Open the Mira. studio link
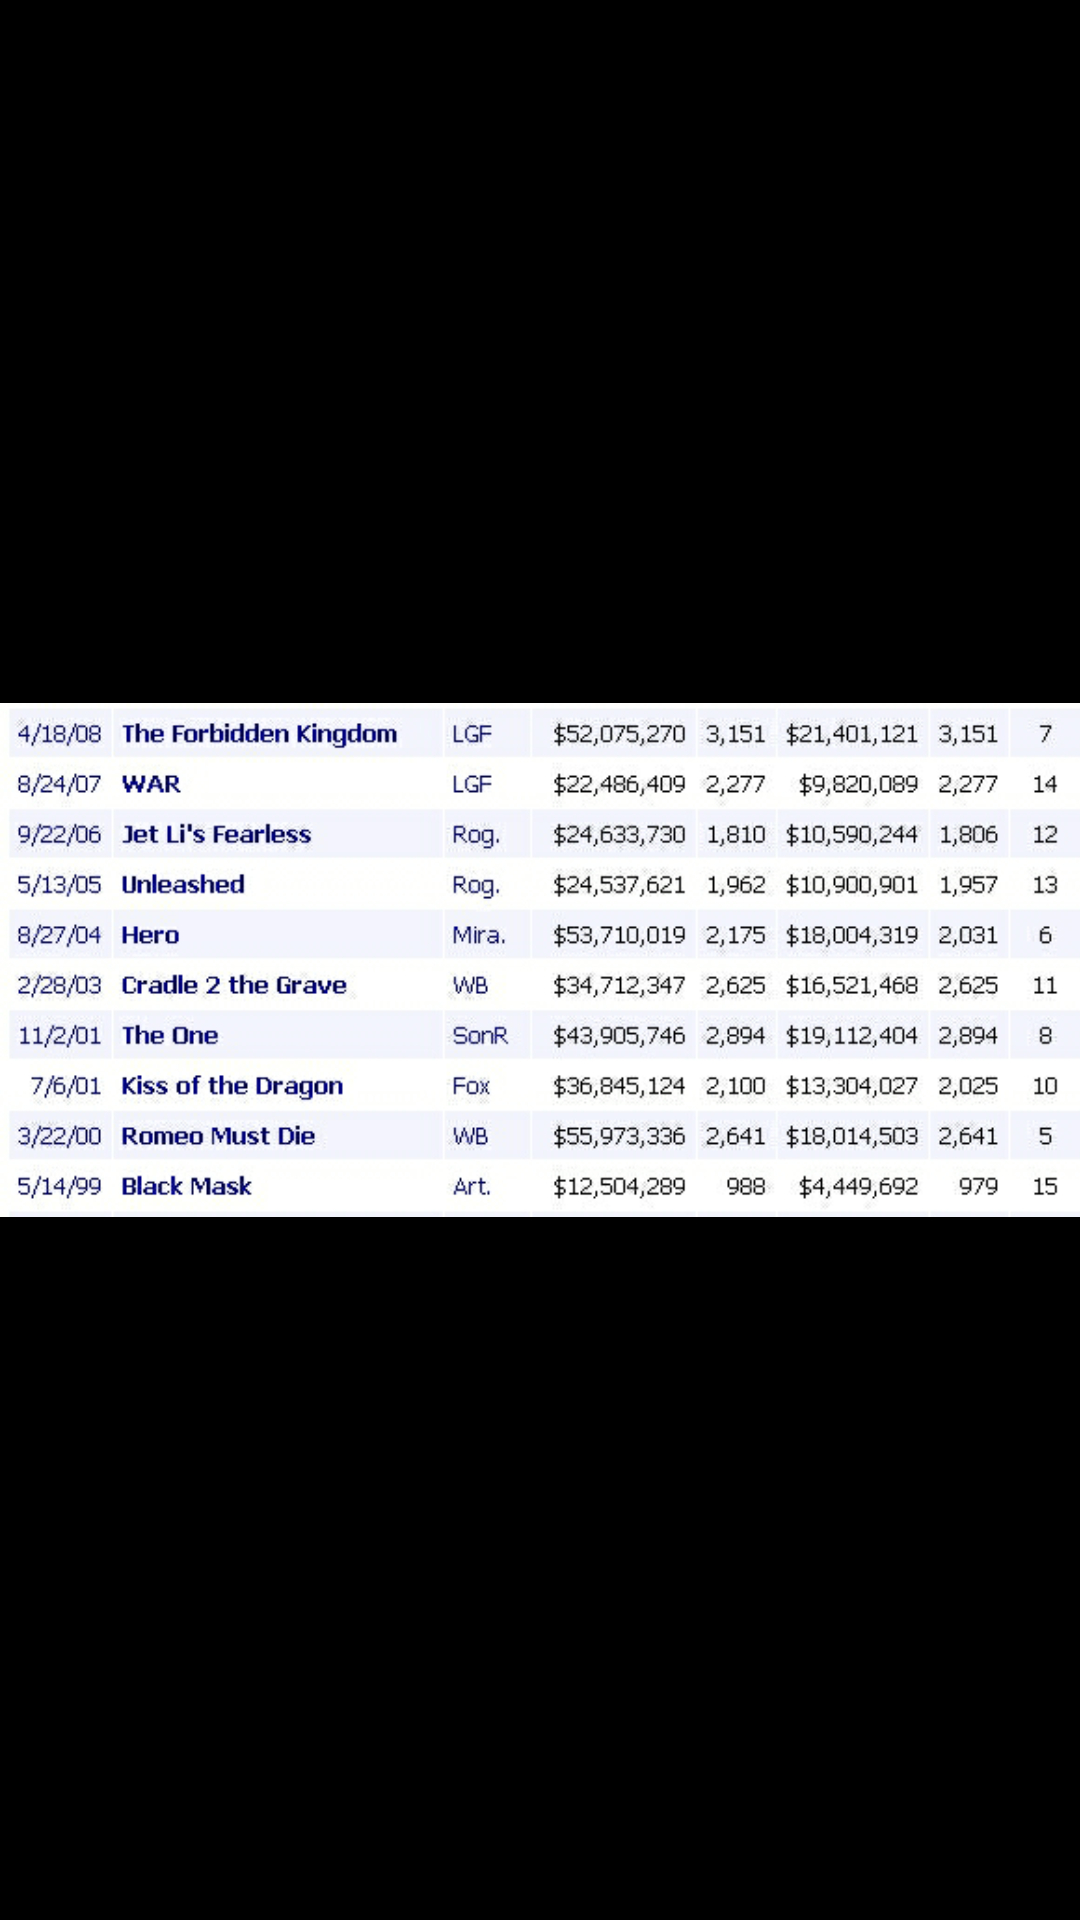Image resolution: width=1080 pixels, height=1920 pixels. 479,935
